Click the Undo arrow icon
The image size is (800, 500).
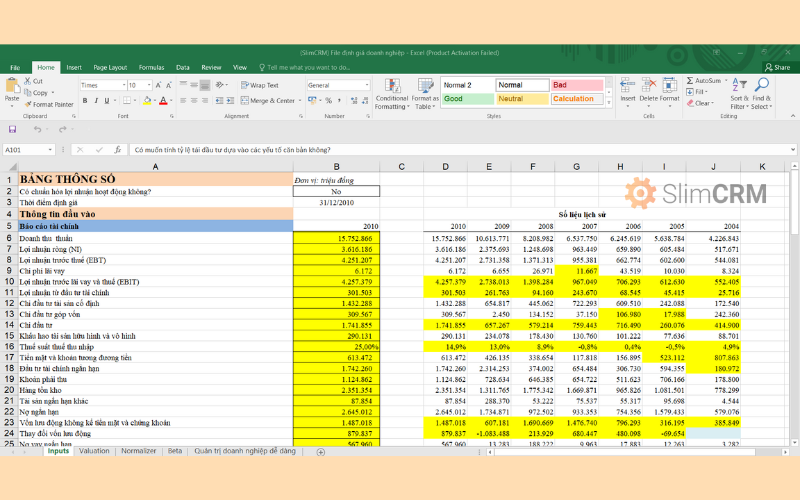click(x=37, y=130)
